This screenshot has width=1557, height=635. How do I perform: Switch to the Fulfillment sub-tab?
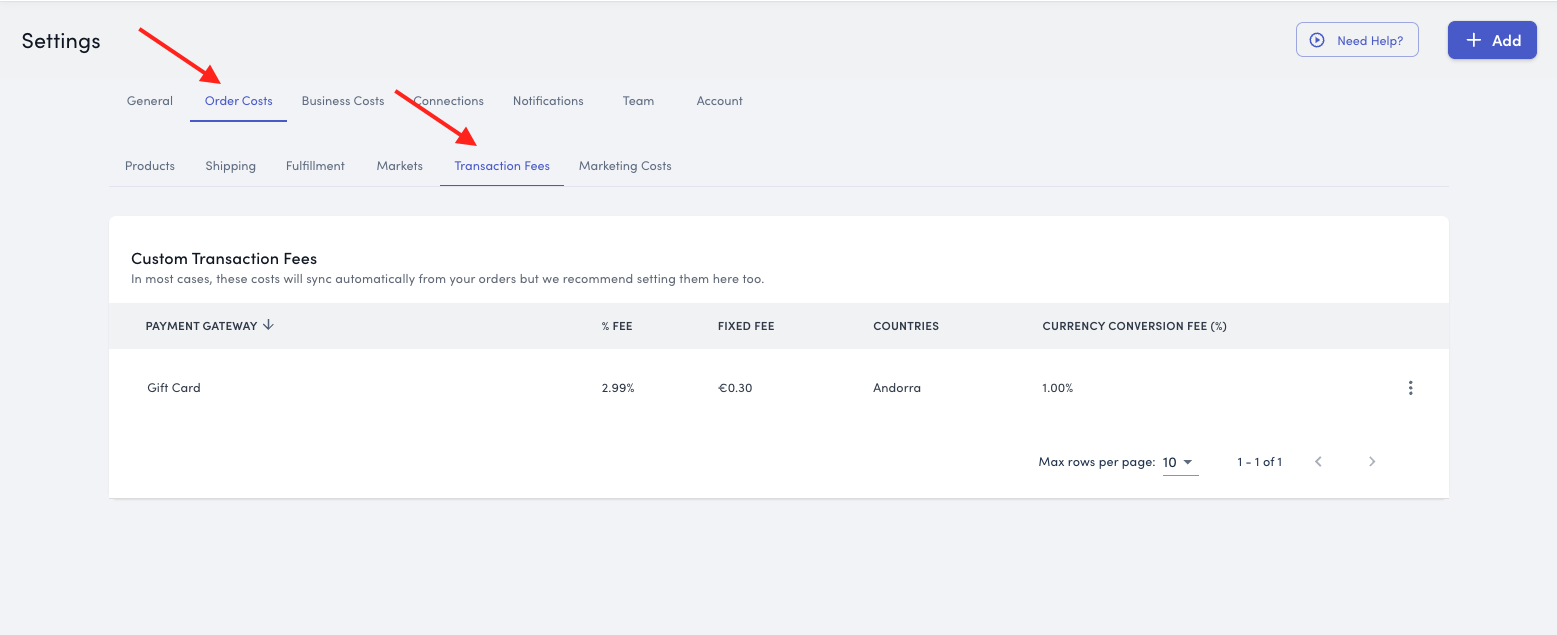(x=315, y=166)
